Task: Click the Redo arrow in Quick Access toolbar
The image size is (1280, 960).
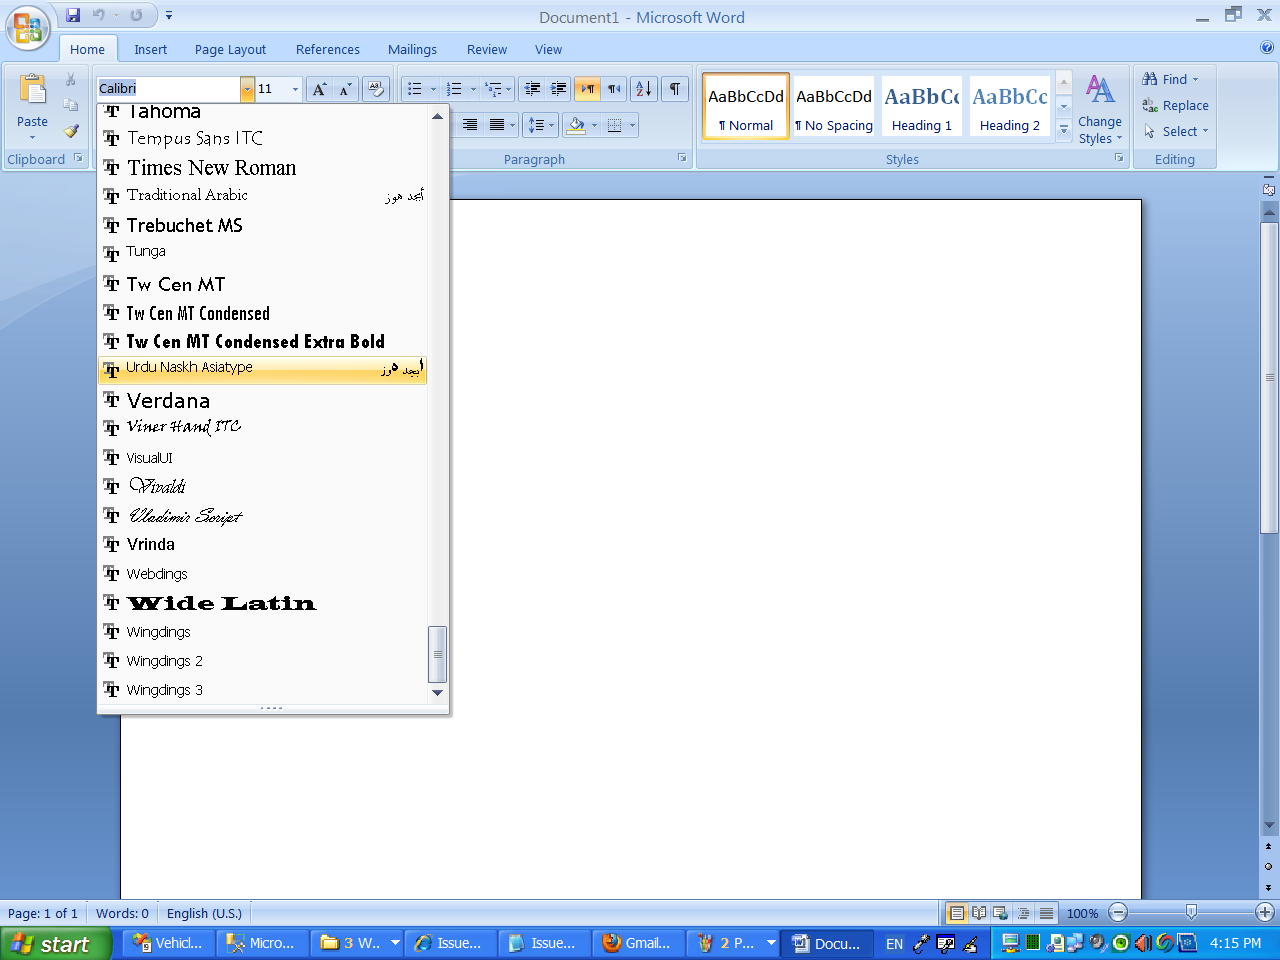Action: [x=136, y=15]
